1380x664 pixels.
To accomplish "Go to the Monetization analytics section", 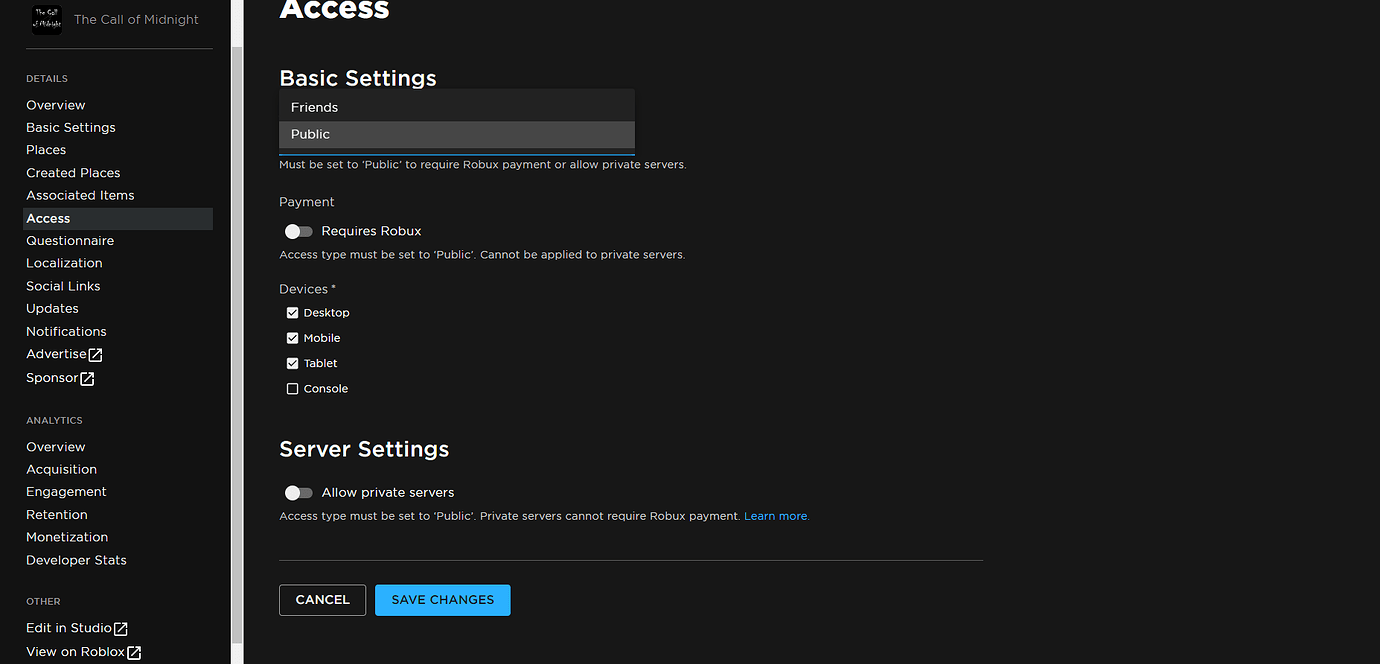I will click(x=67, y=536).
